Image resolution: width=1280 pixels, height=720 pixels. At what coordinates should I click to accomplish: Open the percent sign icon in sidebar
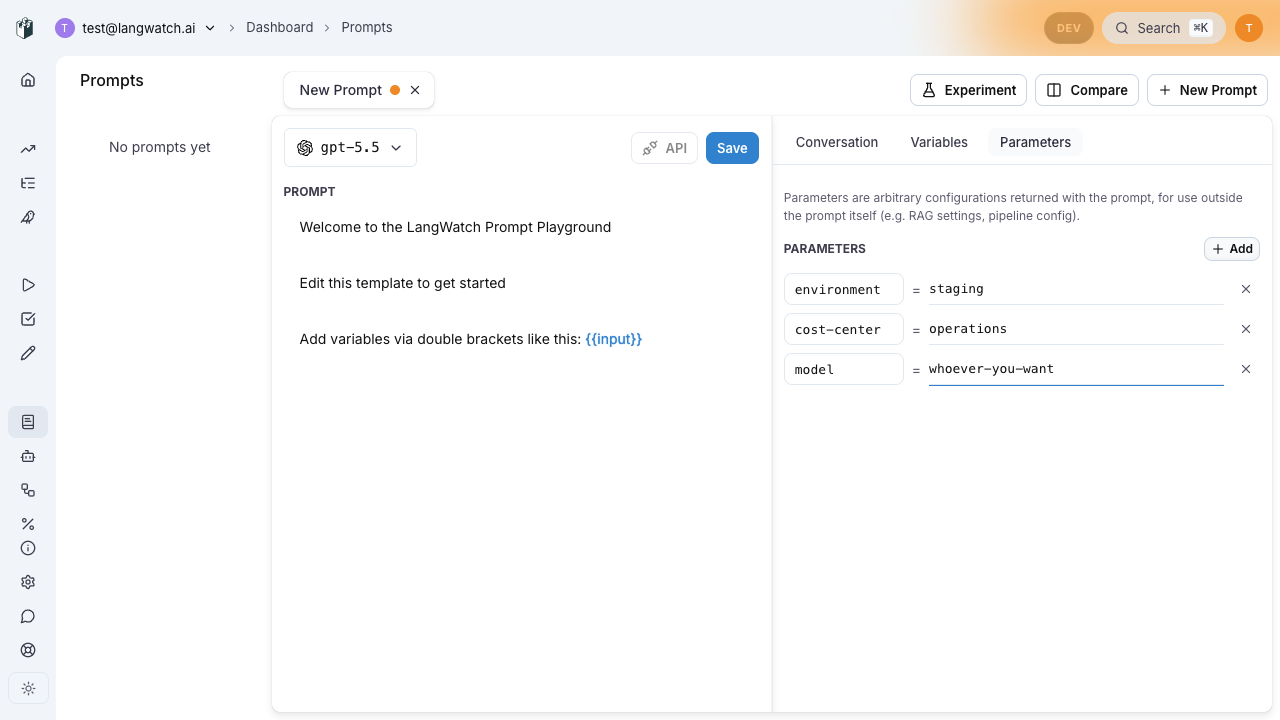point(28,524)
